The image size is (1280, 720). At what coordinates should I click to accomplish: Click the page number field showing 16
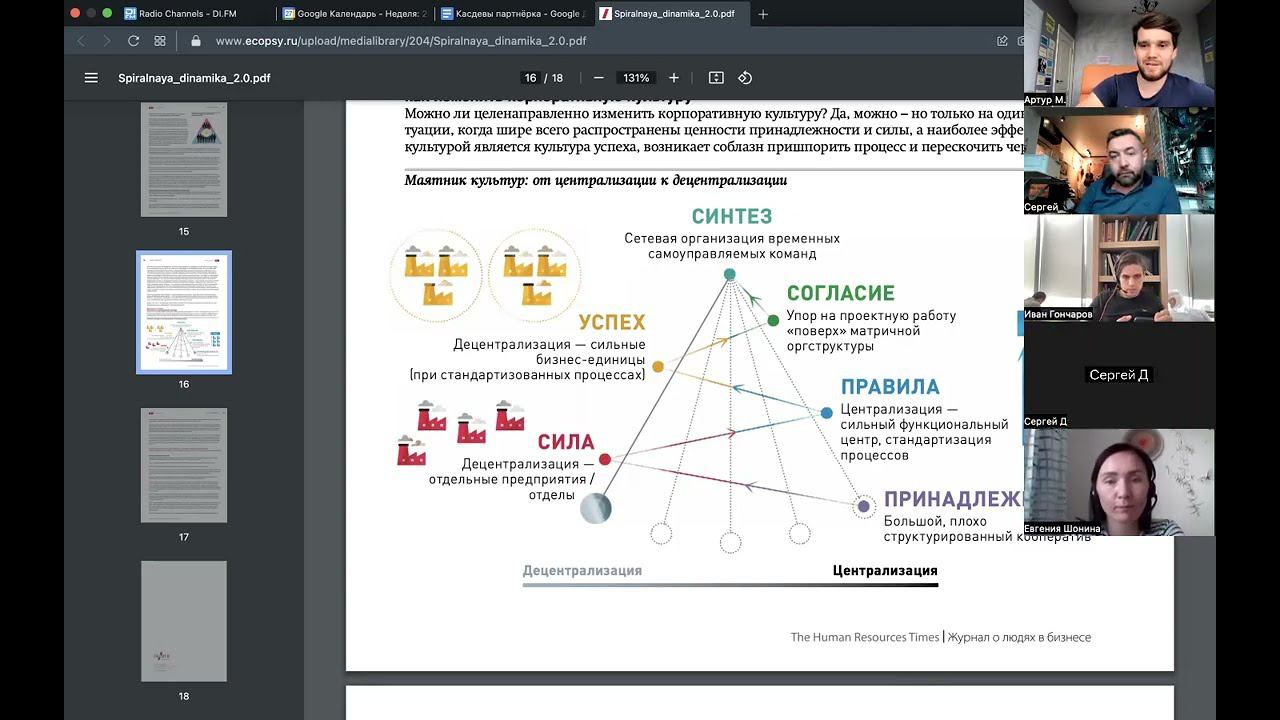point(531,78)
